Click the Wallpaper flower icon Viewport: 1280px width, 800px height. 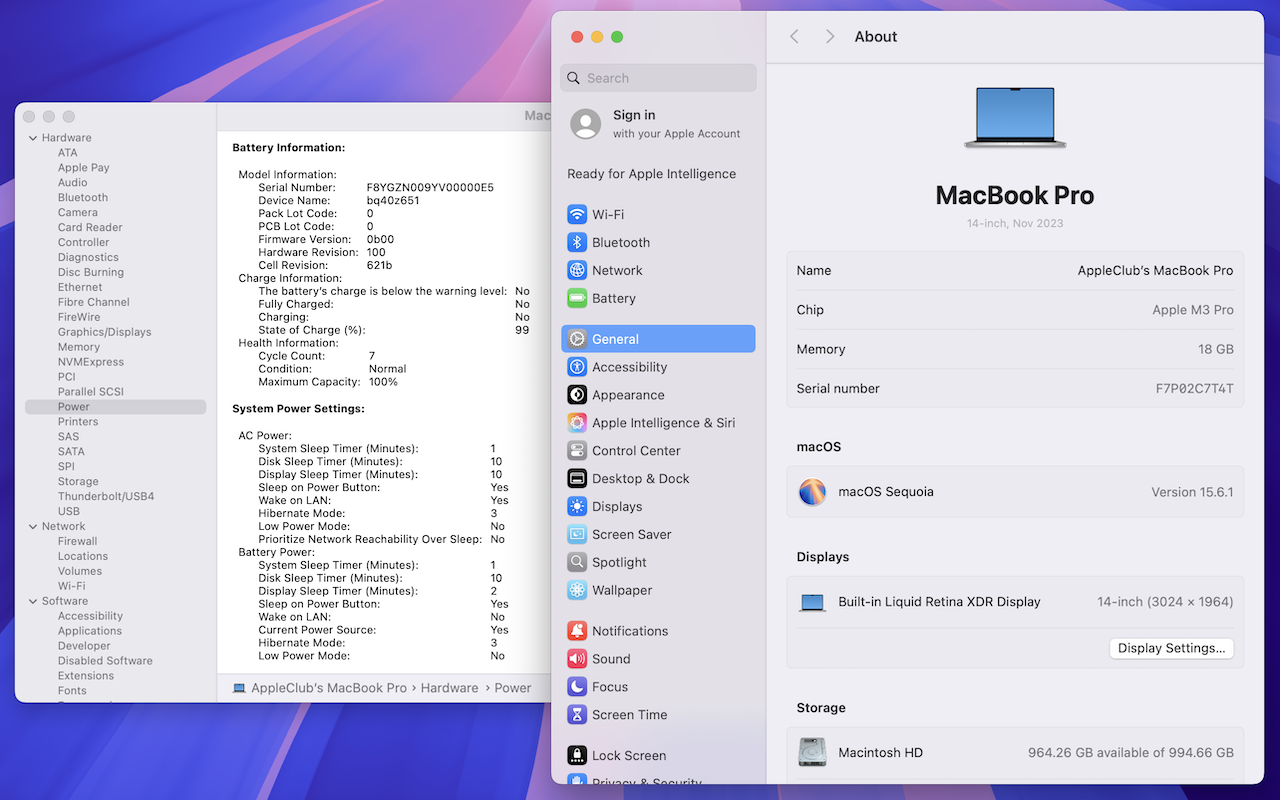tap(577, 591)
